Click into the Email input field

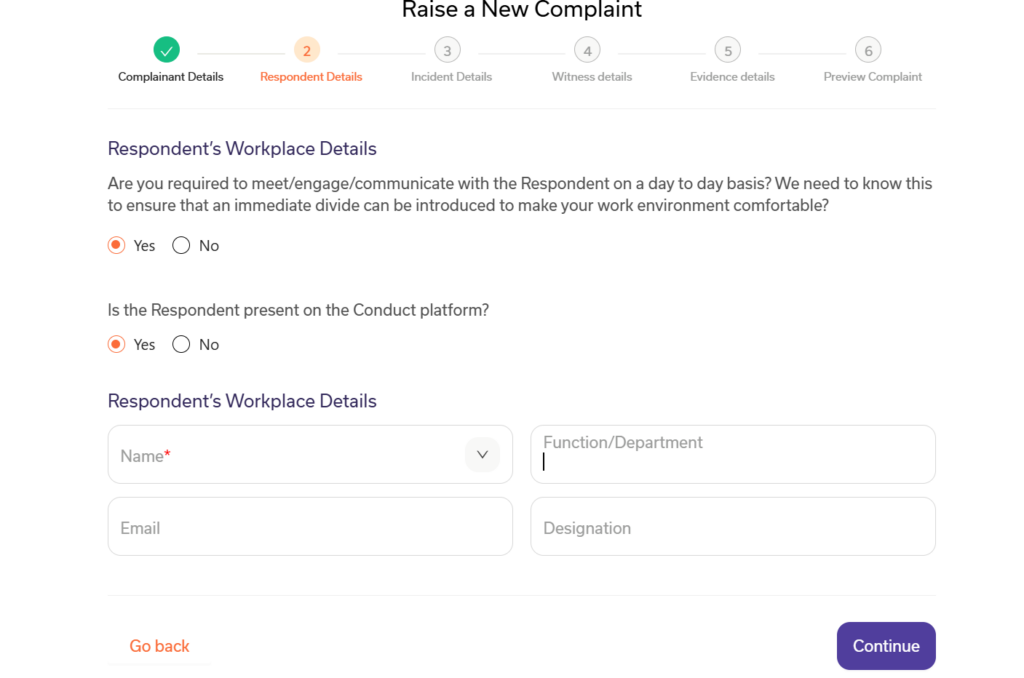coord(310,527)
